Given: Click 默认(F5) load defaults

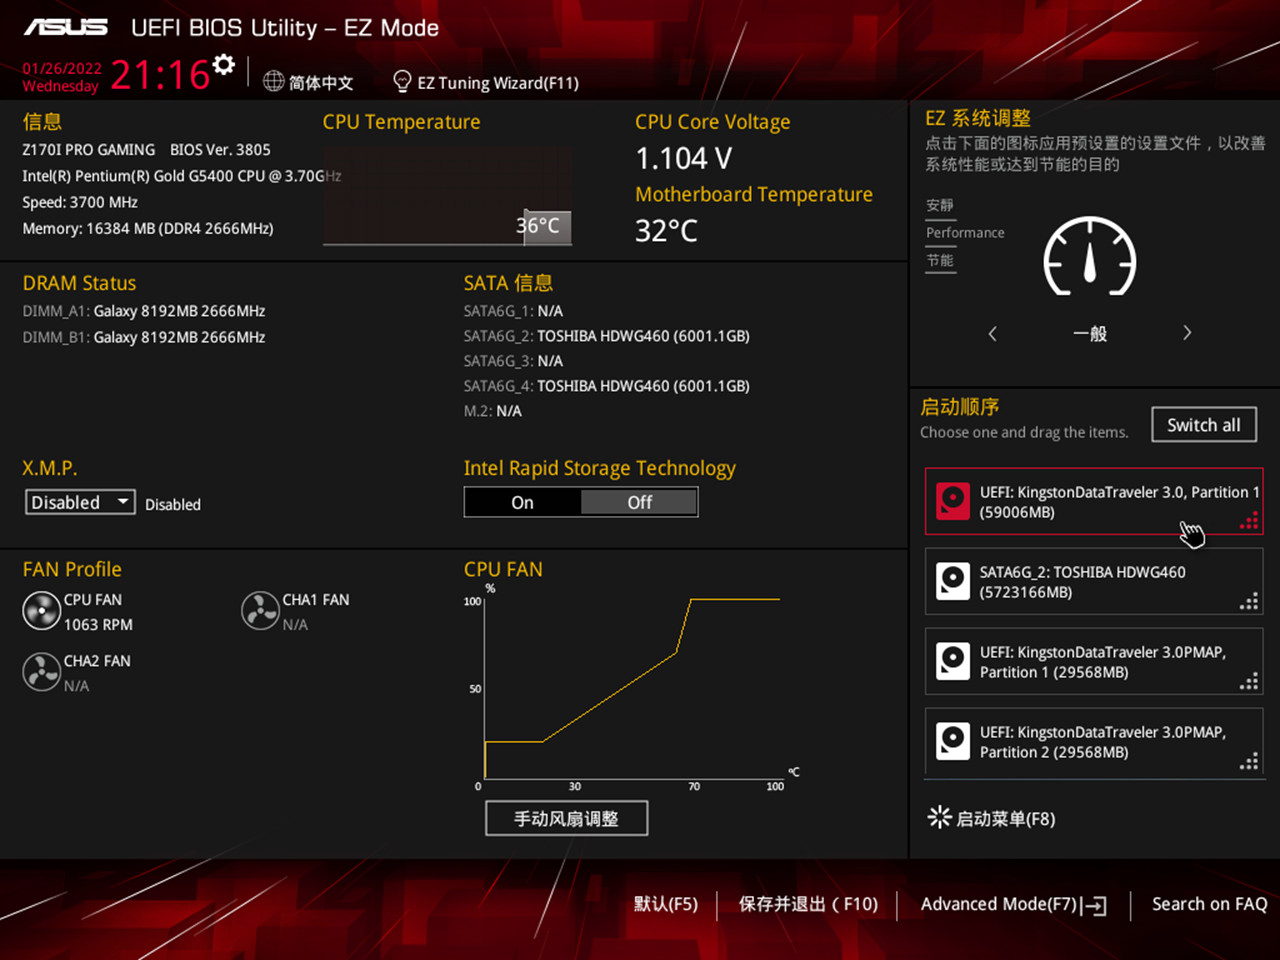Looking at the screenshot, I should coord(666,904).
